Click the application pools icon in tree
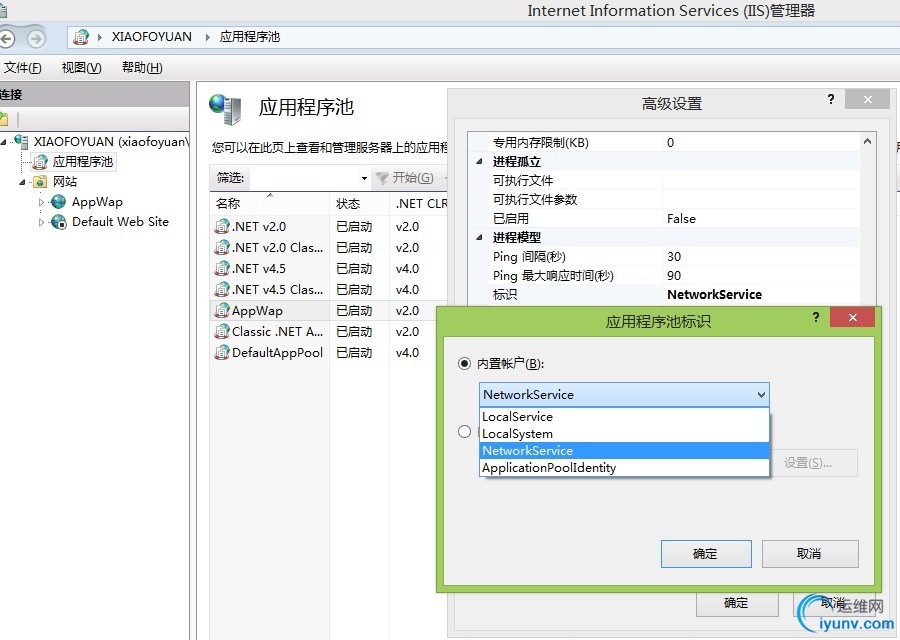The image size is (900, 640). coord(40,162)
